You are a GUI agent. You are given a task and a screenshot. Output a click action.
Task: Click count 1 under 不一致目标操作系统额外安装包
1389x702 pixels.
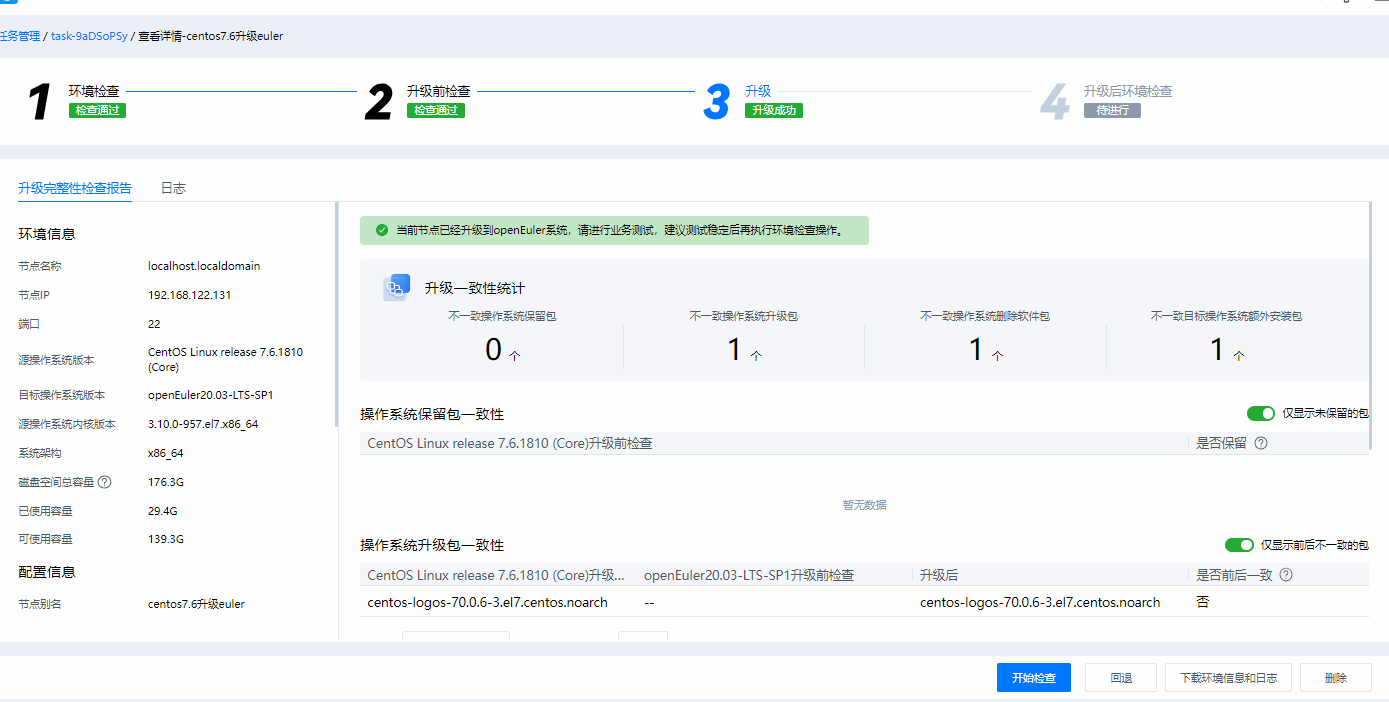point(1217,350)
